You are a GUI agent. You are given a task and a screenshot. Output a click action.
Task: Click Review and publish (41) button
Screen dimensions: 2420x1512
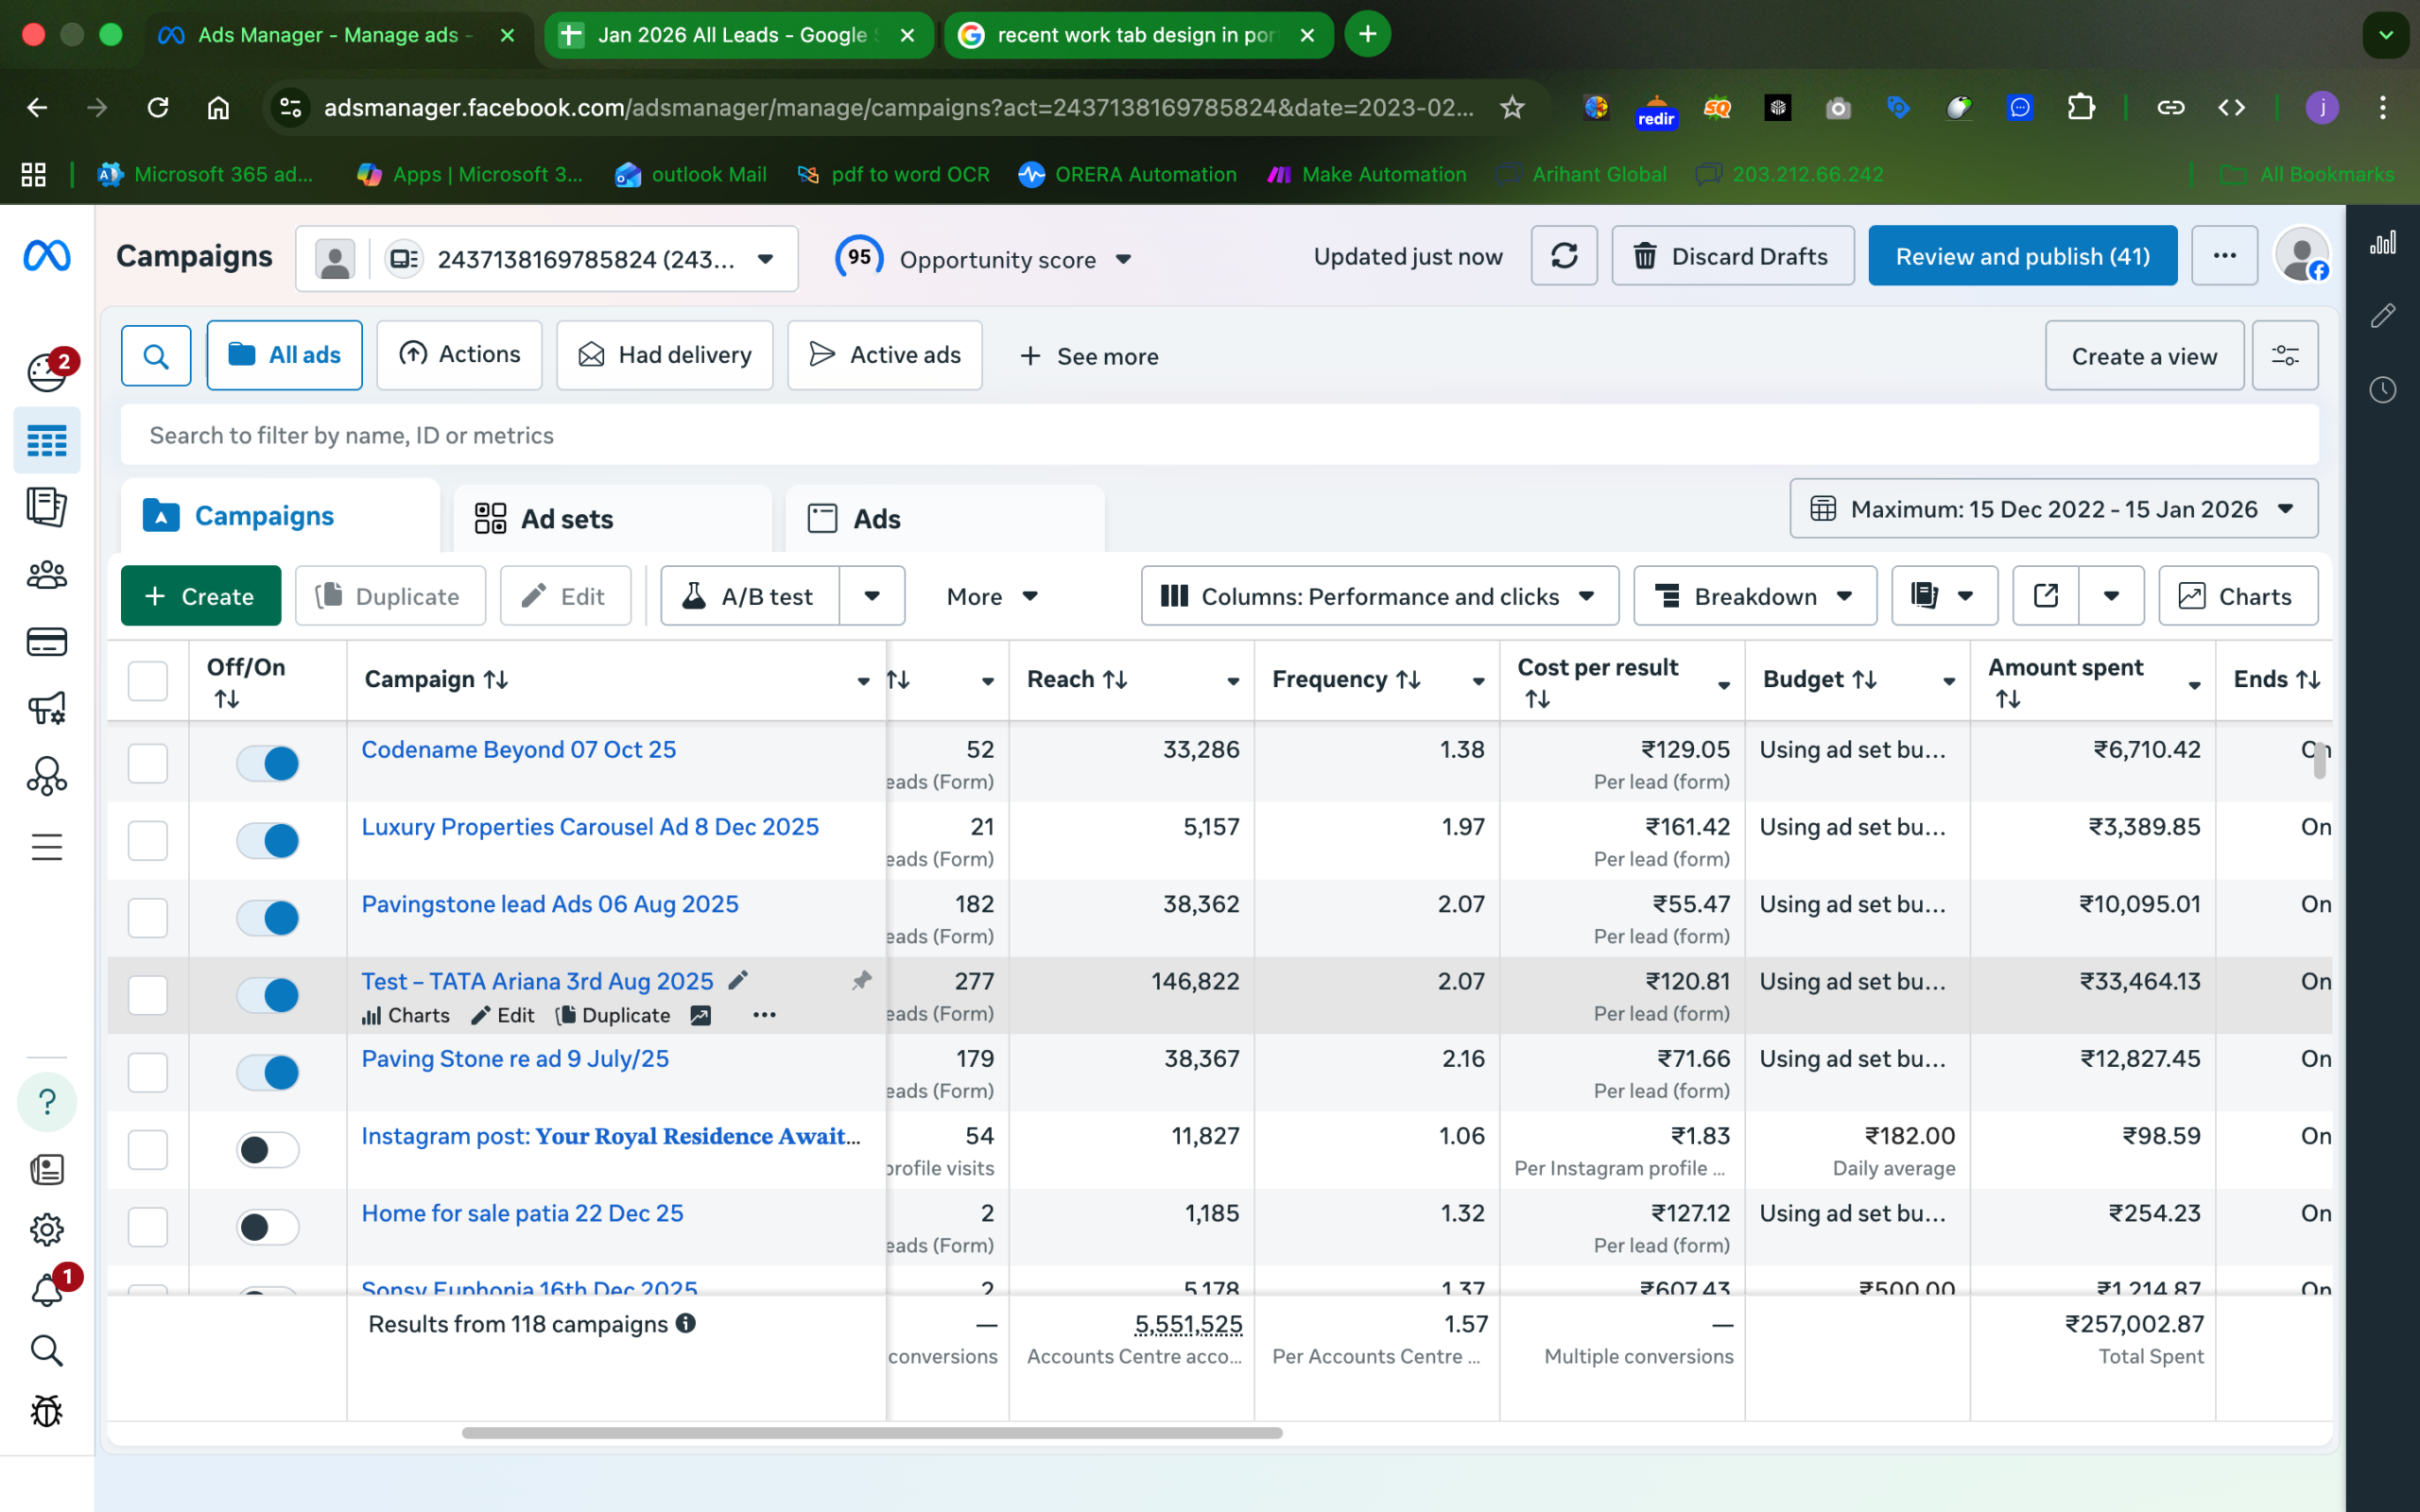coord(2022,256)
